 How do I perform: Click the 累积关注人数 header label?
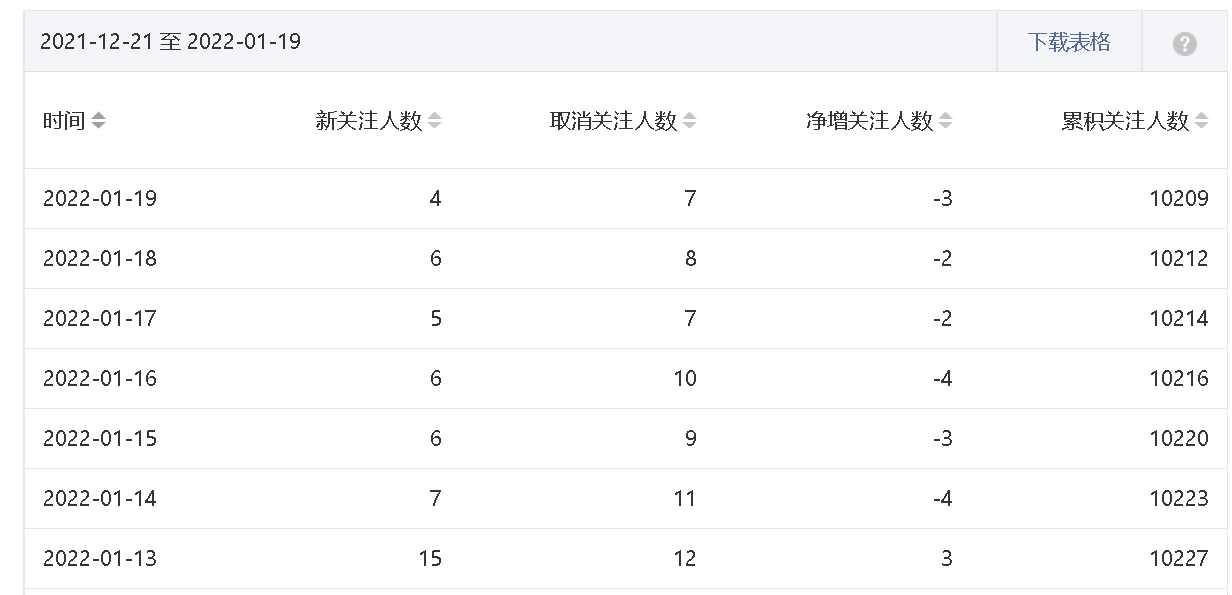pos(1126,121)
